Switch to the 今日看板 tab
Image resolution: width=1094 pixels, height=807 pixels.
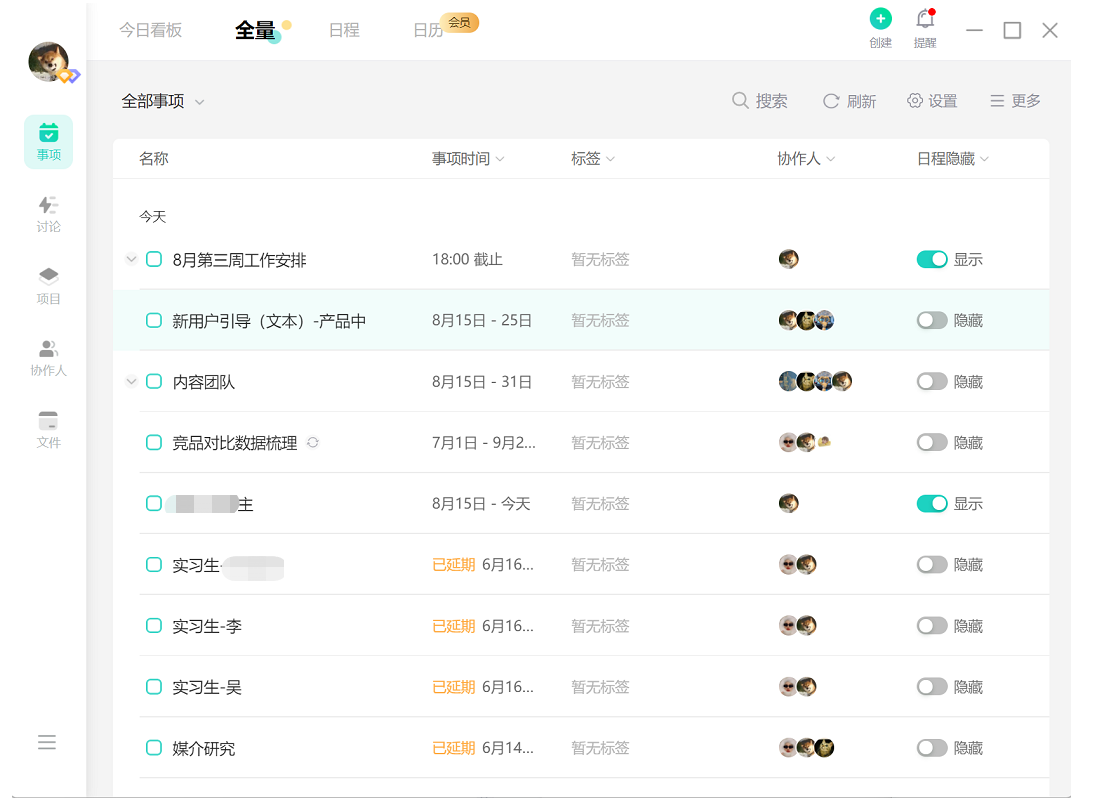click(151, 30)
